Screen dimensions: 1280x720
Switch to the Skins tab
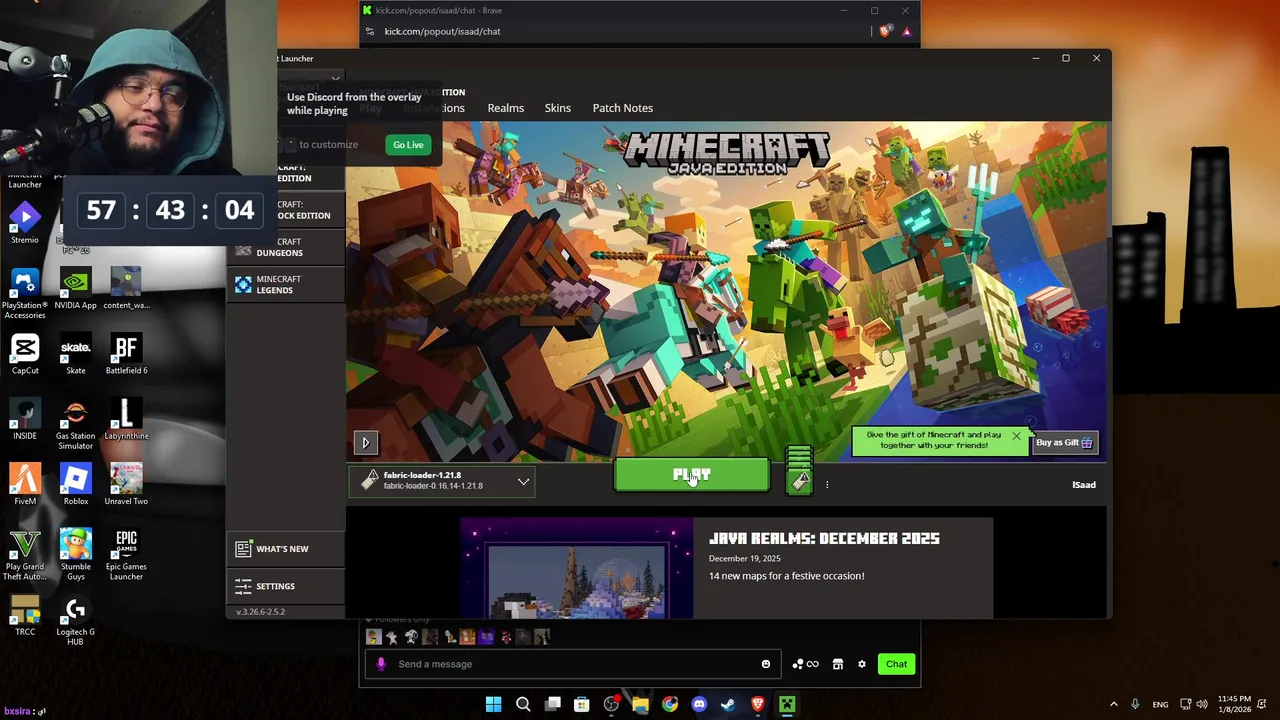pos(558,108)
